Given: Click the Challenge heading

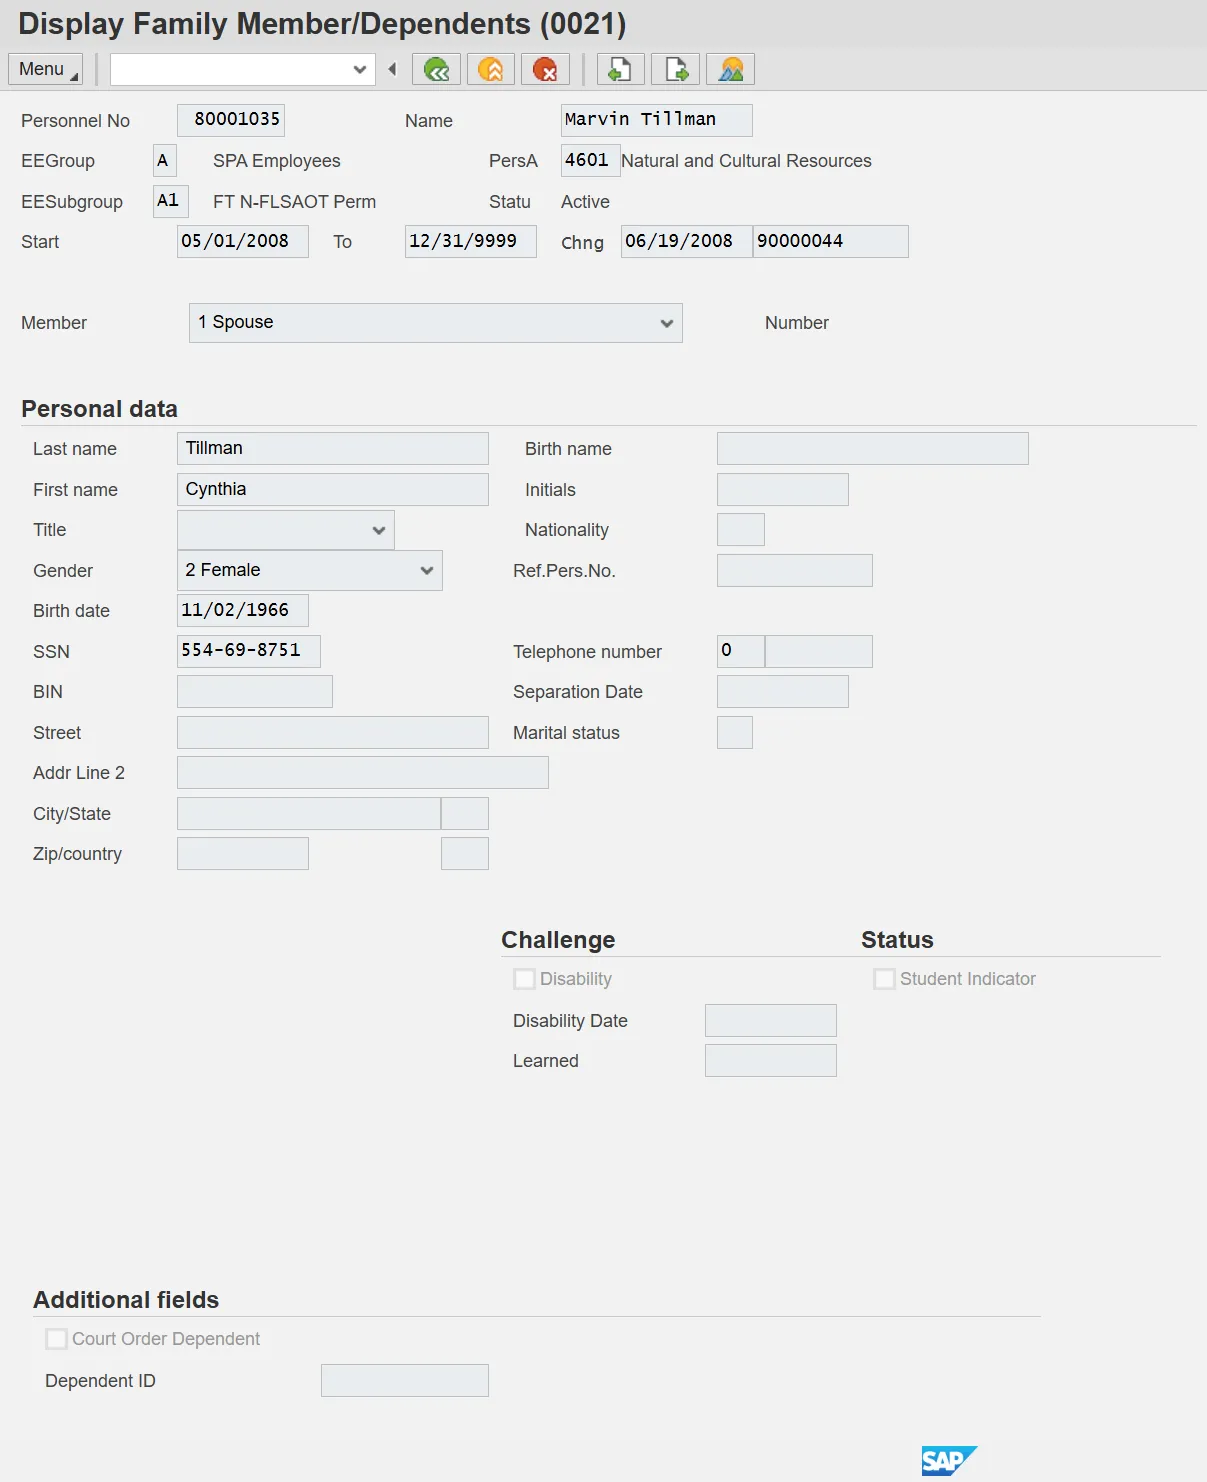Looking at the screenshot, I should [558, 940].
